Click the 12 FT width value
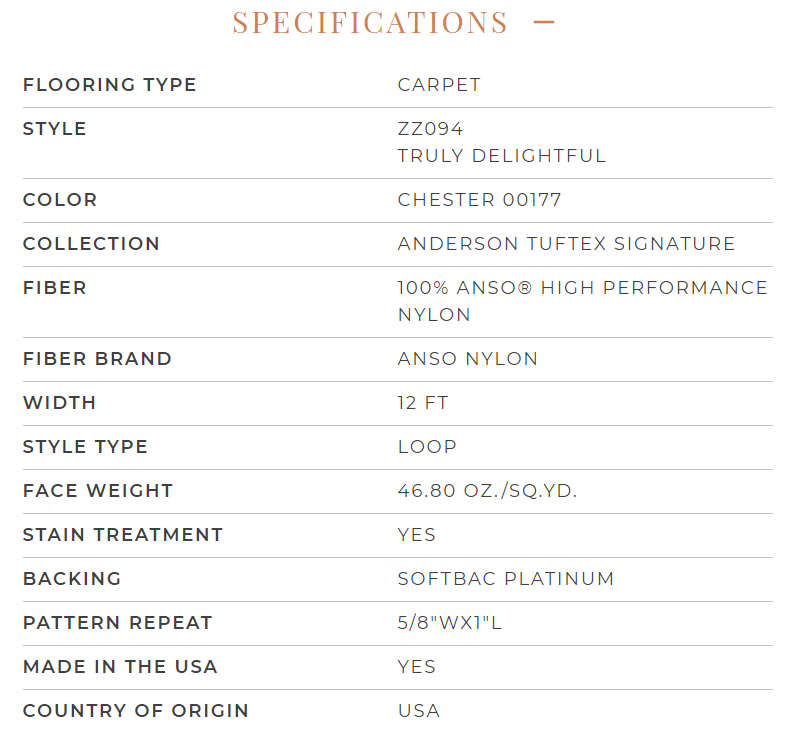 point(423,403)
